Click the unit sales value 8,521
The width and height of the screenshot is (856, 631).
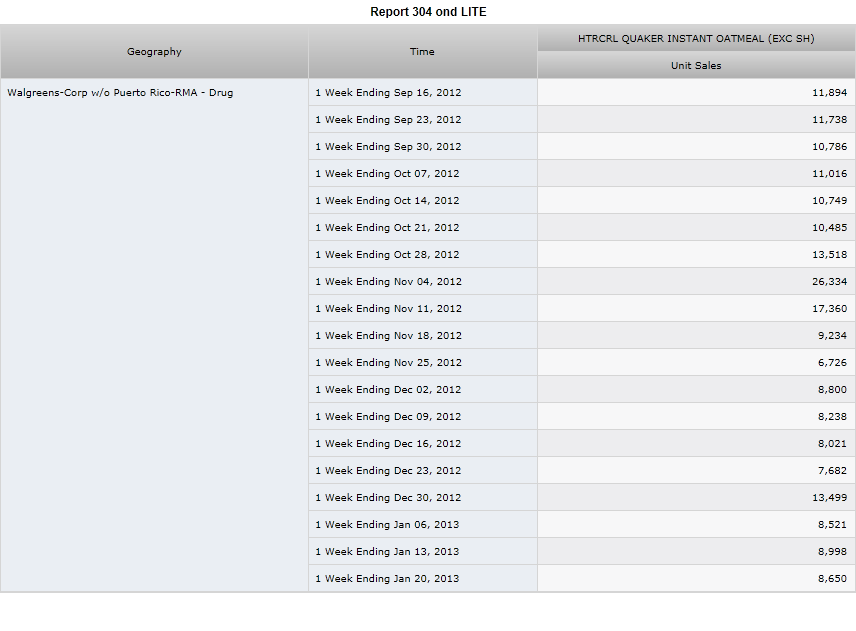pyautogui.click(x=832, y=525)
